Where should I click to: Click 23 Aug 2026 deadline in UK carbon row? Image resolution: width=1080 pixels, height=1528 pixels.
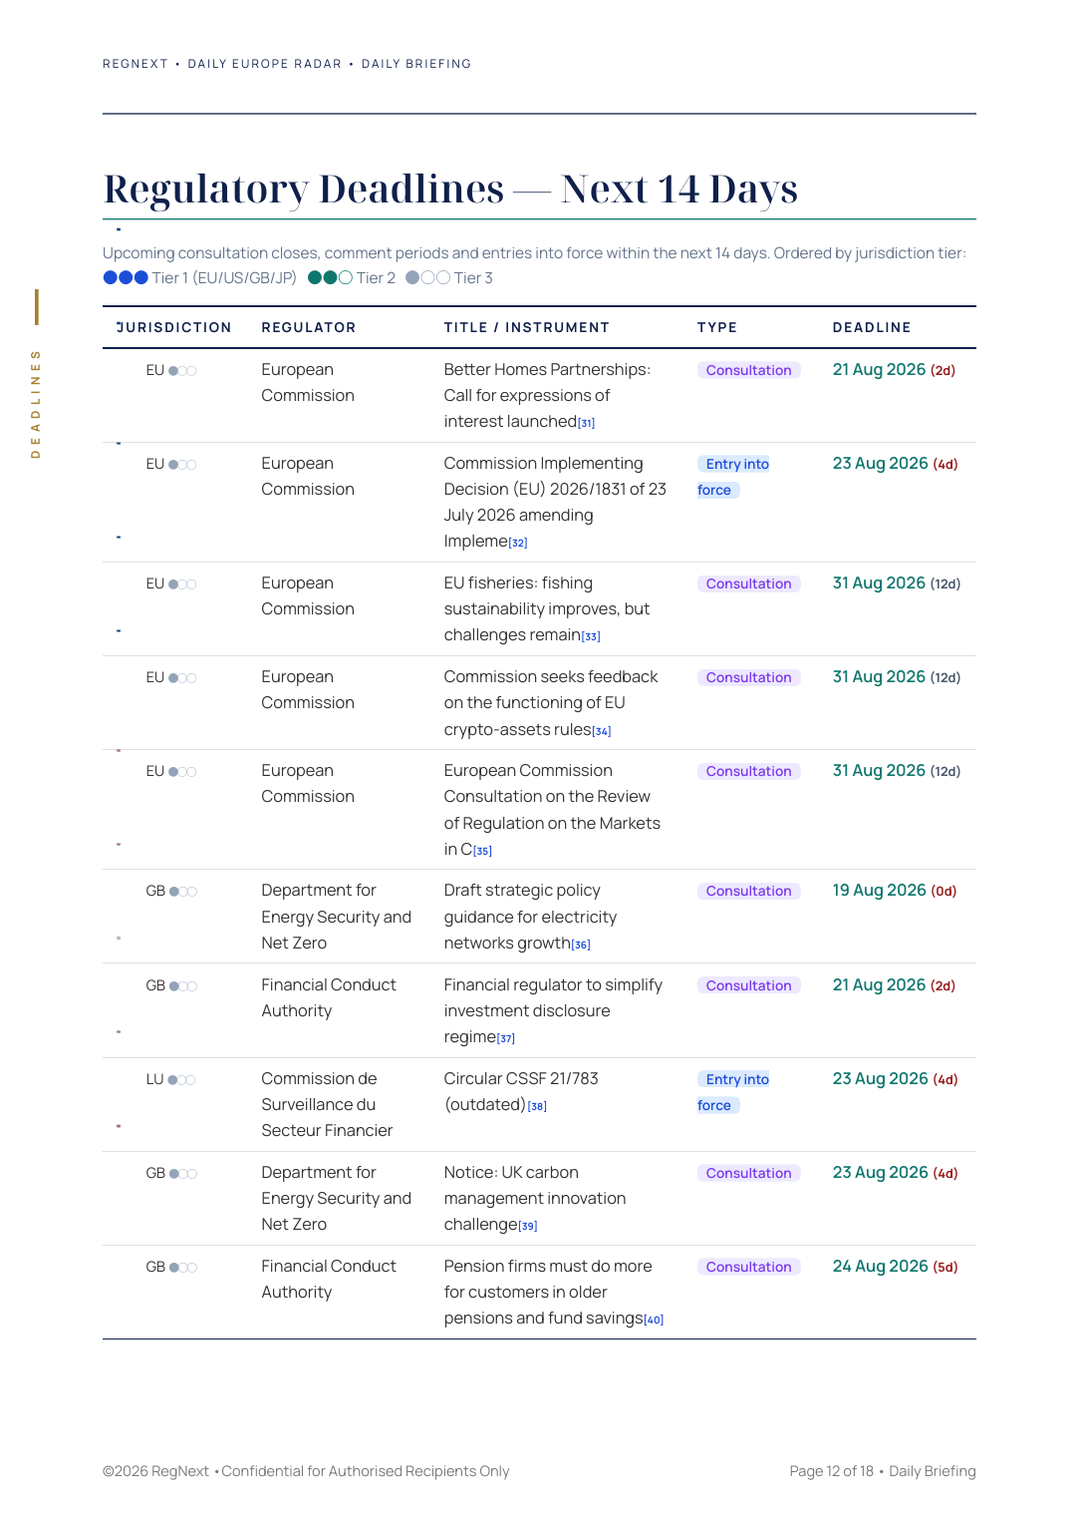point(895,1173)
